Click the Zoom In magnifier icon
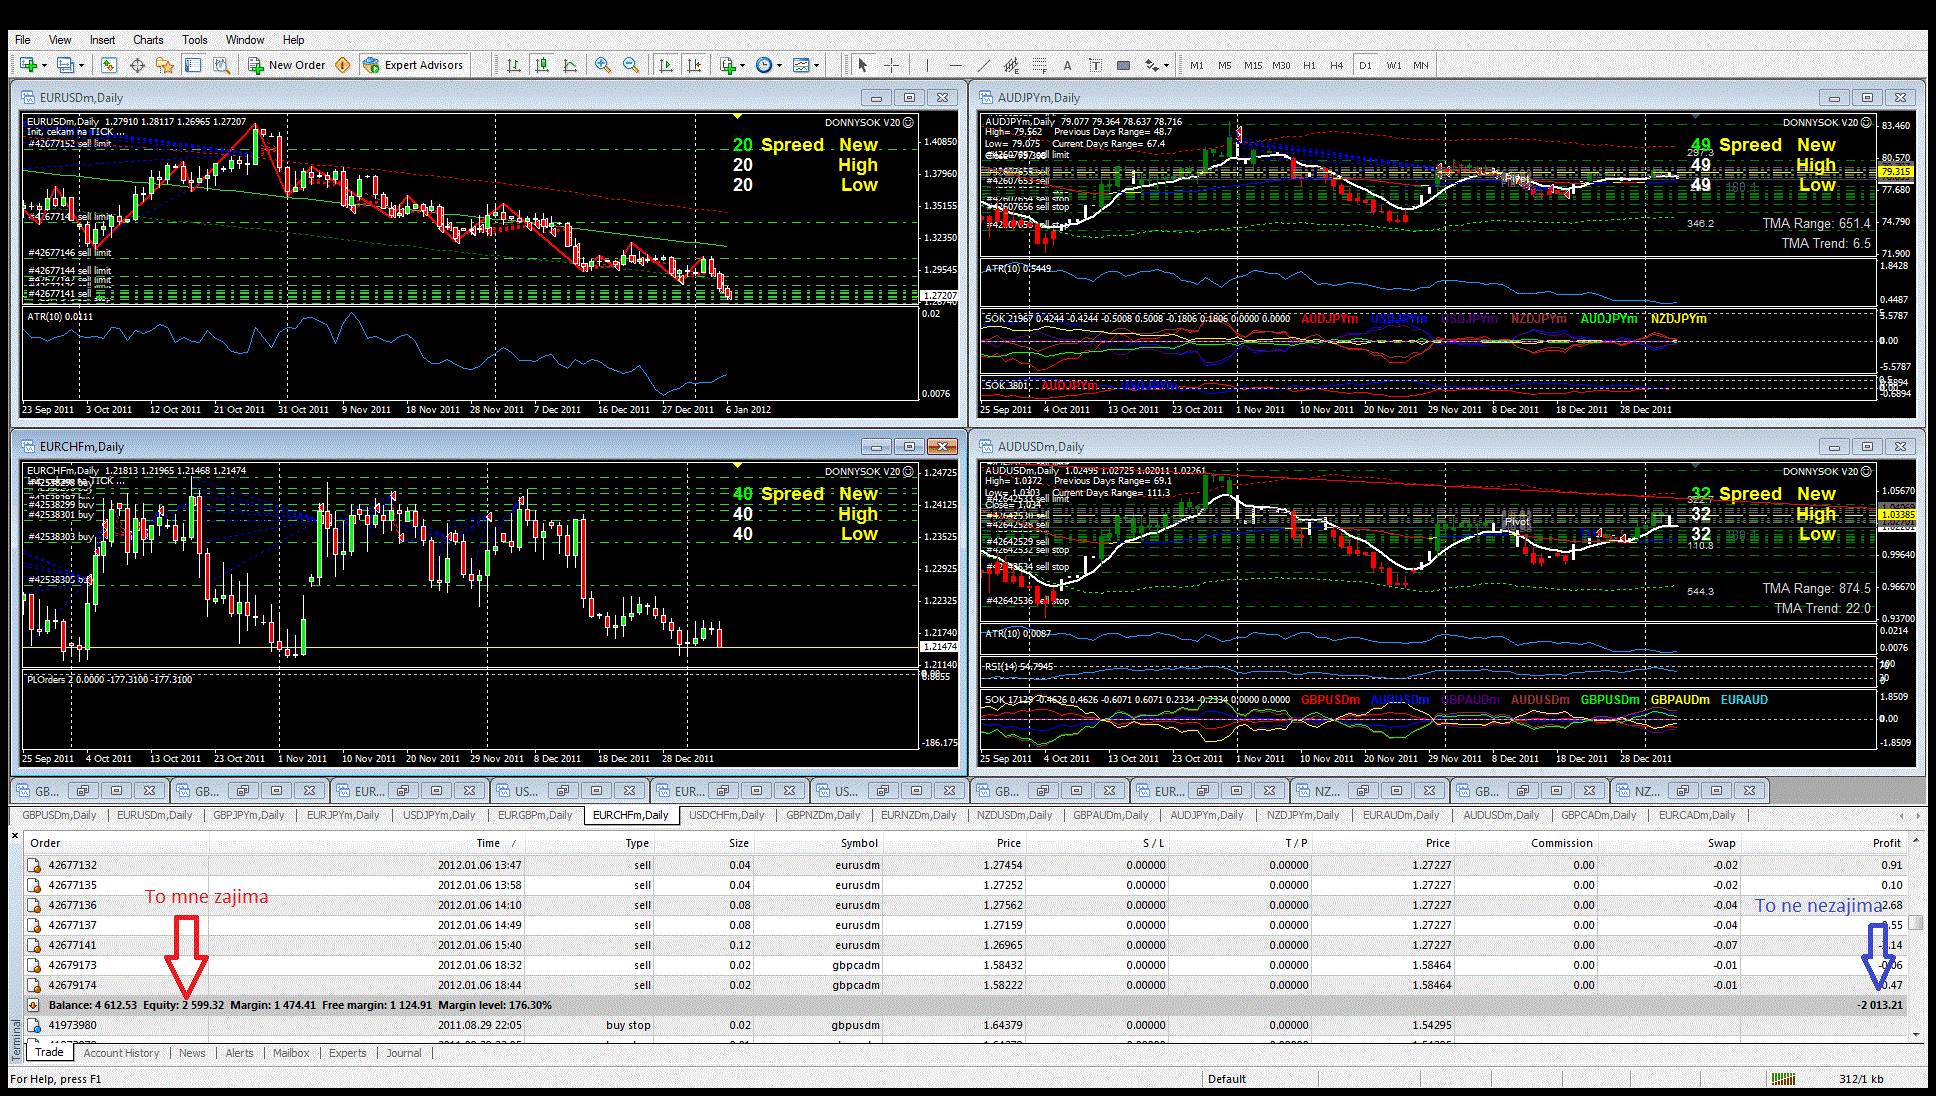This screenshot has width=1936, height=1096. click(x=602, y=65)
